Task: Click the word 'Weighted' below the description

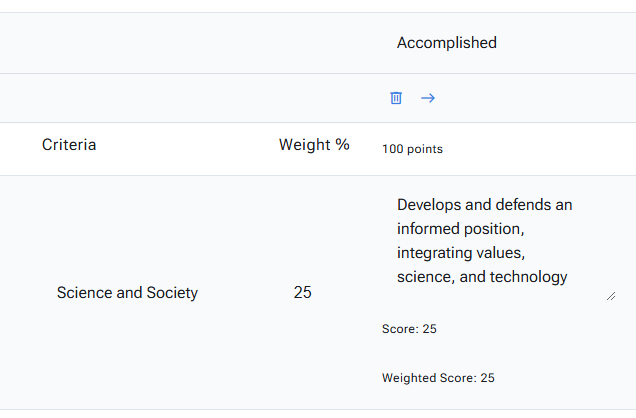Action: click(411, 378)
